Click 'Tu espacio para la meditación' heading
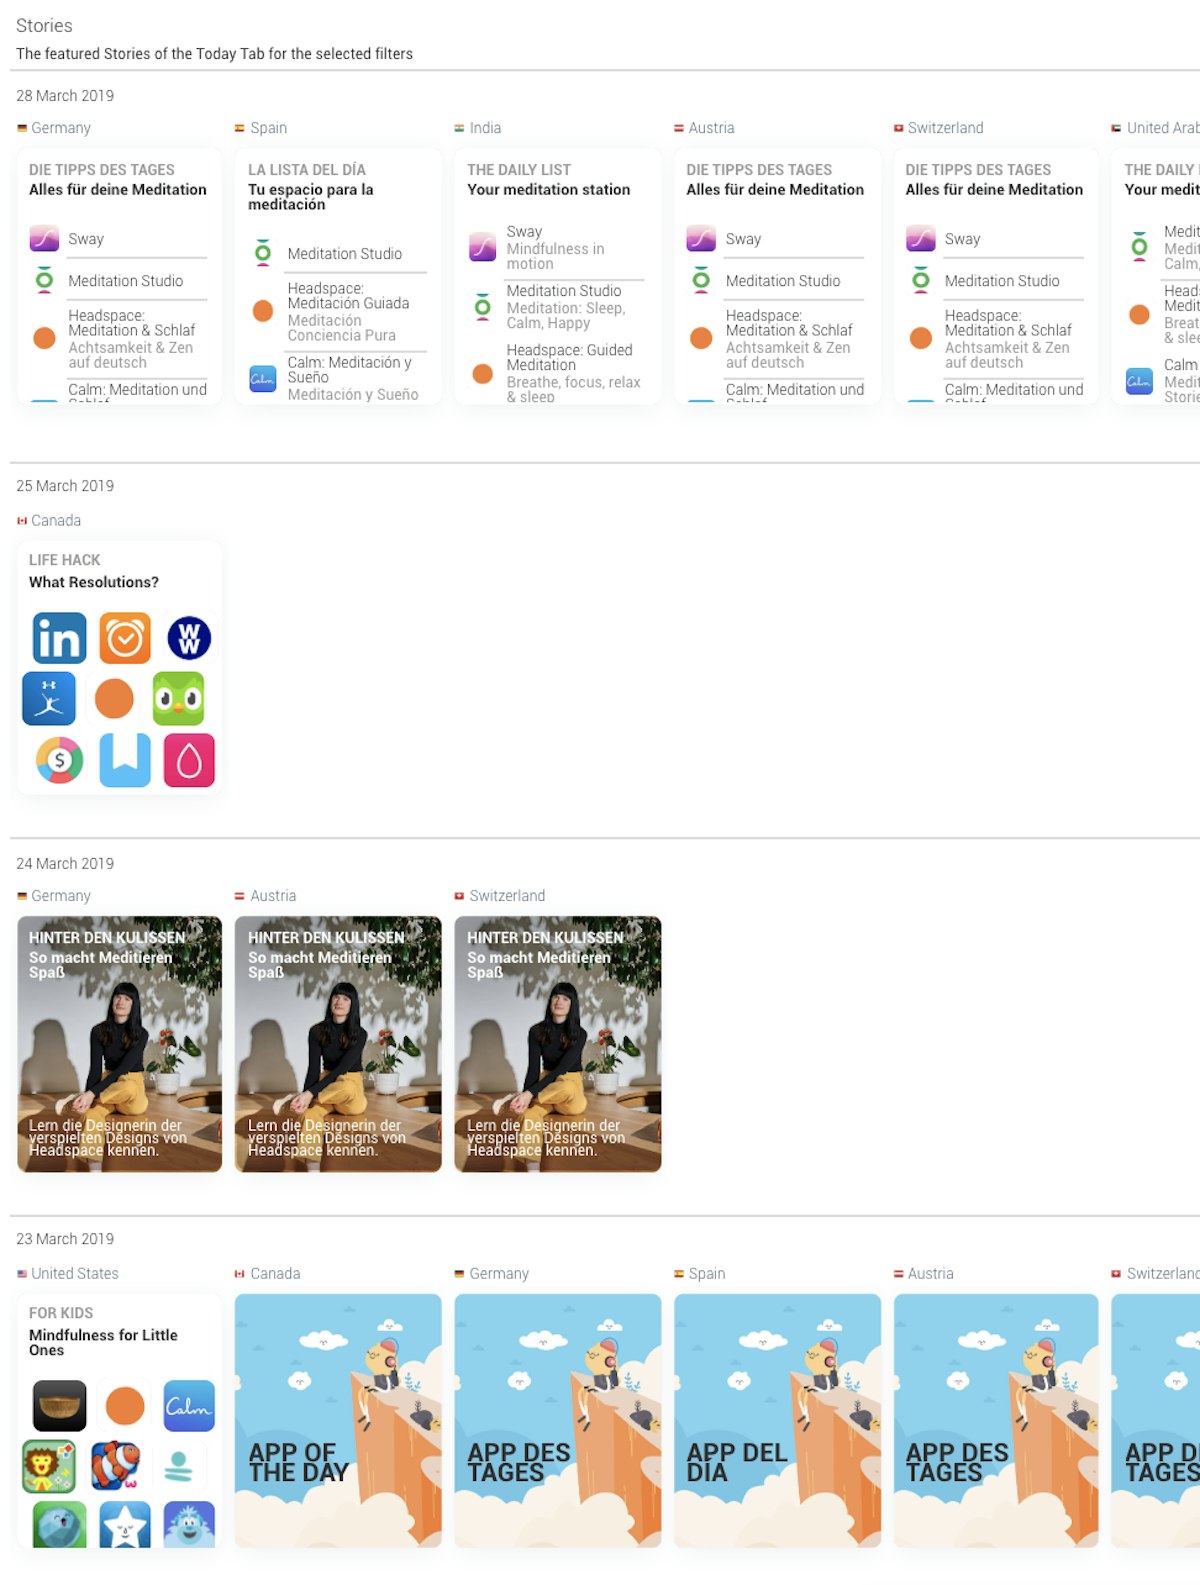Viewport: 1200px width, 1585px height. click(x=311, y=196)
